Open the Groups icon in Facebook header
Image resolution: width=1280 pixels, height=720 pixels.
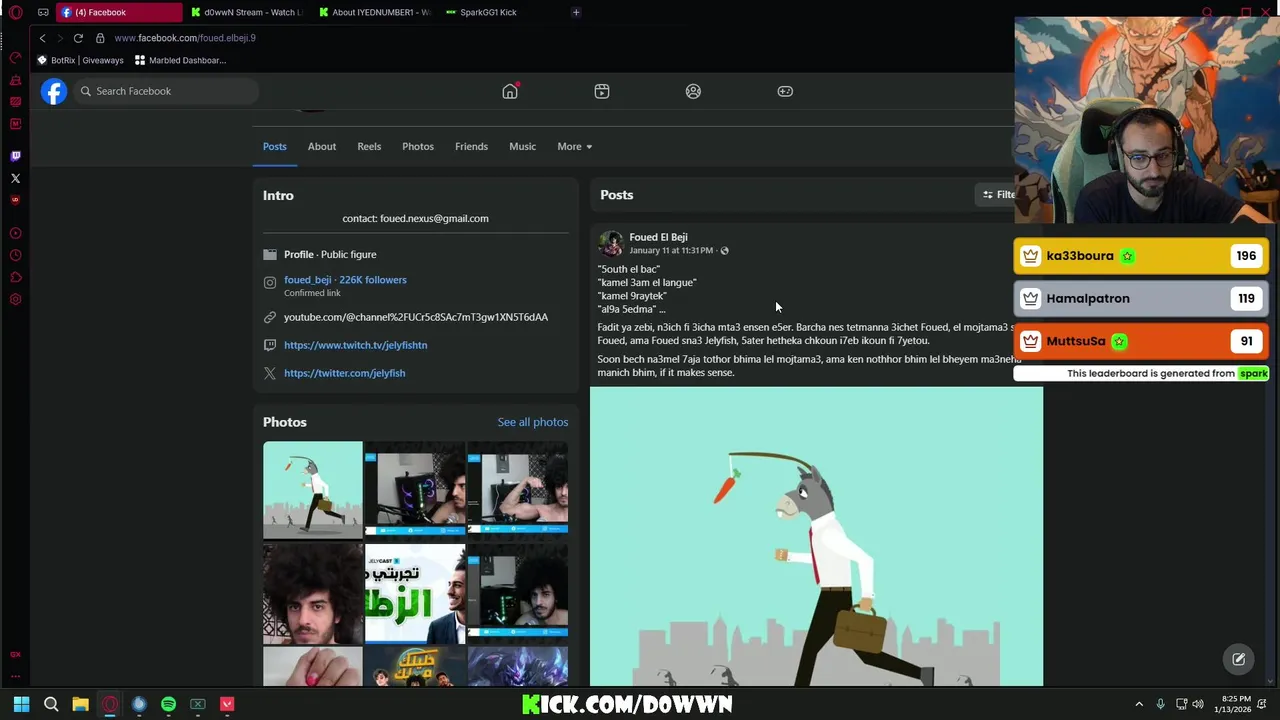(x=693, y=91)
